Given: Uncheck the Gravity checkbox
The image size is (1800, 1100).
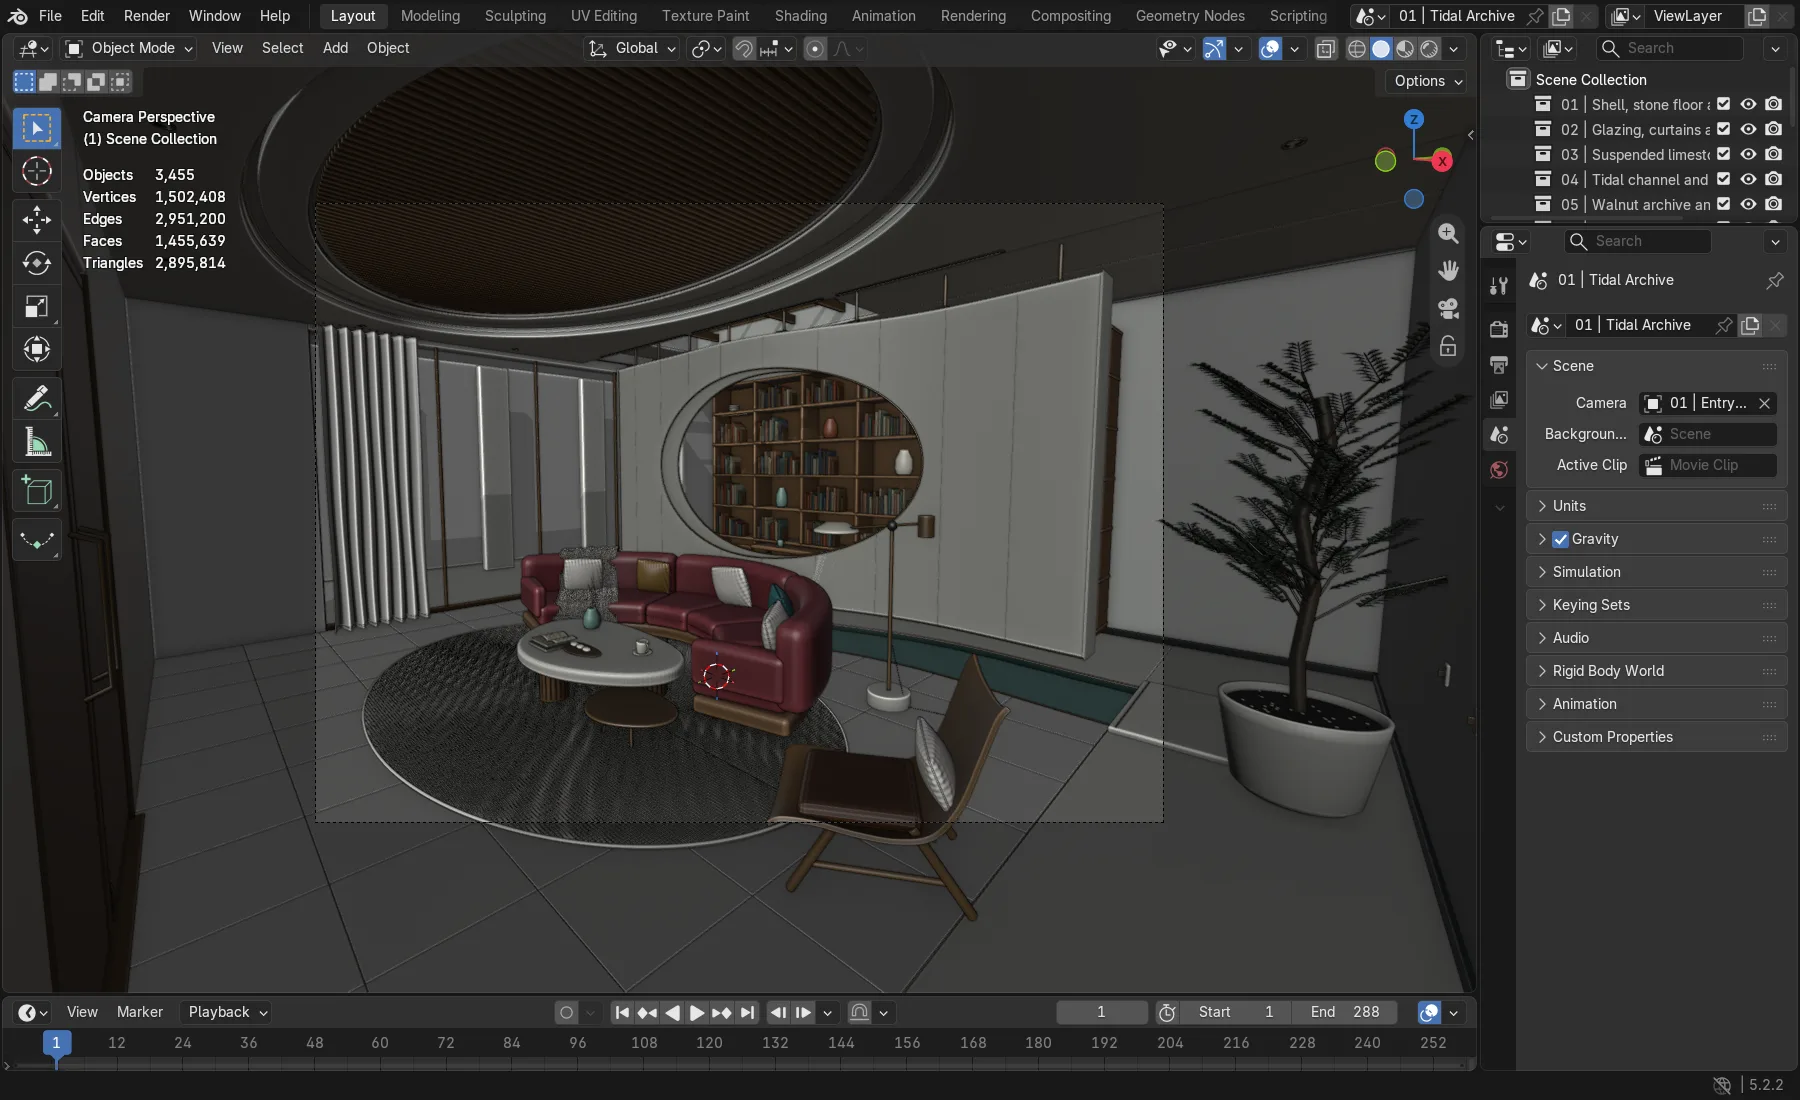Looking at the screenshot, I should coord(1560,539).
